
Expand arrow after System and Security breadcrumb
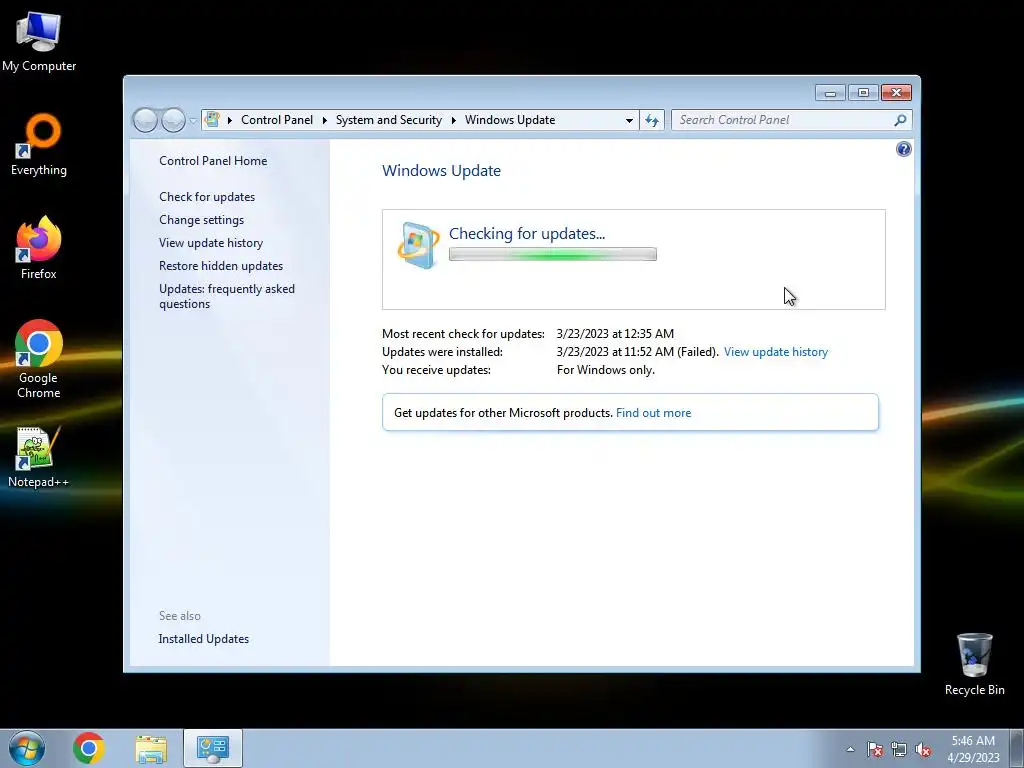coord(453,120)
